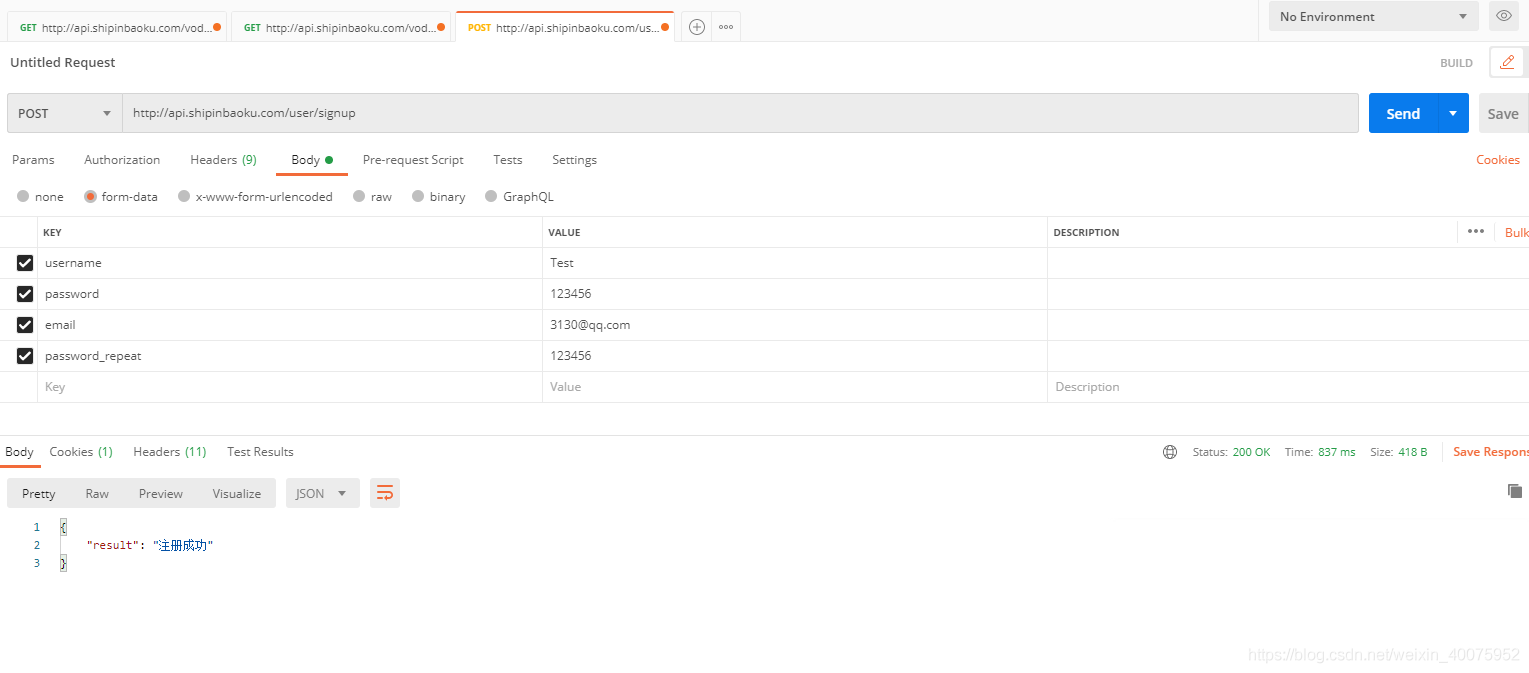Screen dimensions: 1529x673
Task: Toggle line wrap icon in response toolbar
Action: [385, 493]
